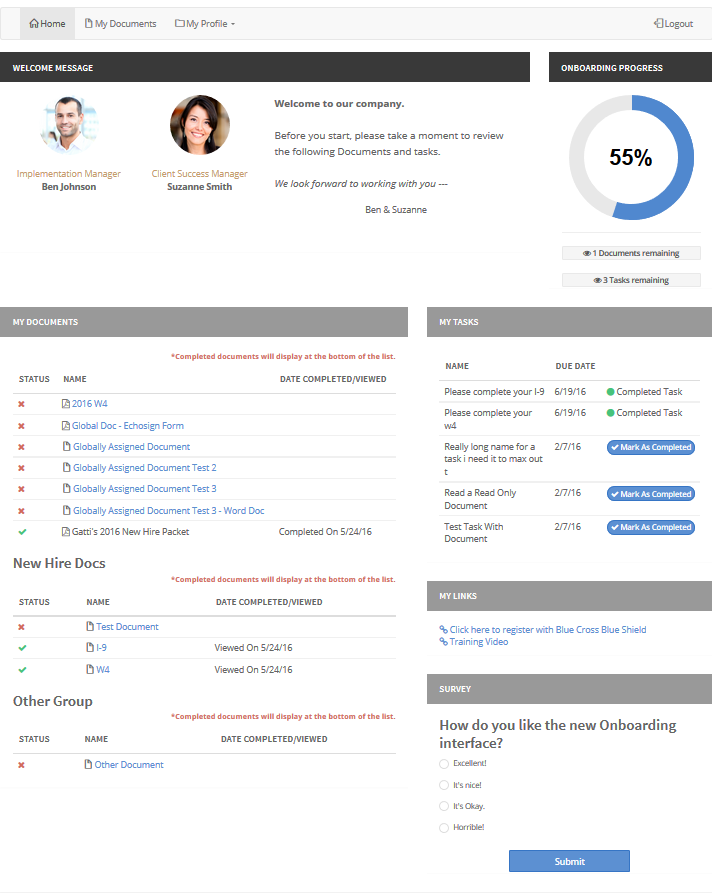Mark 'Test Task With Document' as completed
Viewport: 712px width, 893px height.
tap(651, 527)
